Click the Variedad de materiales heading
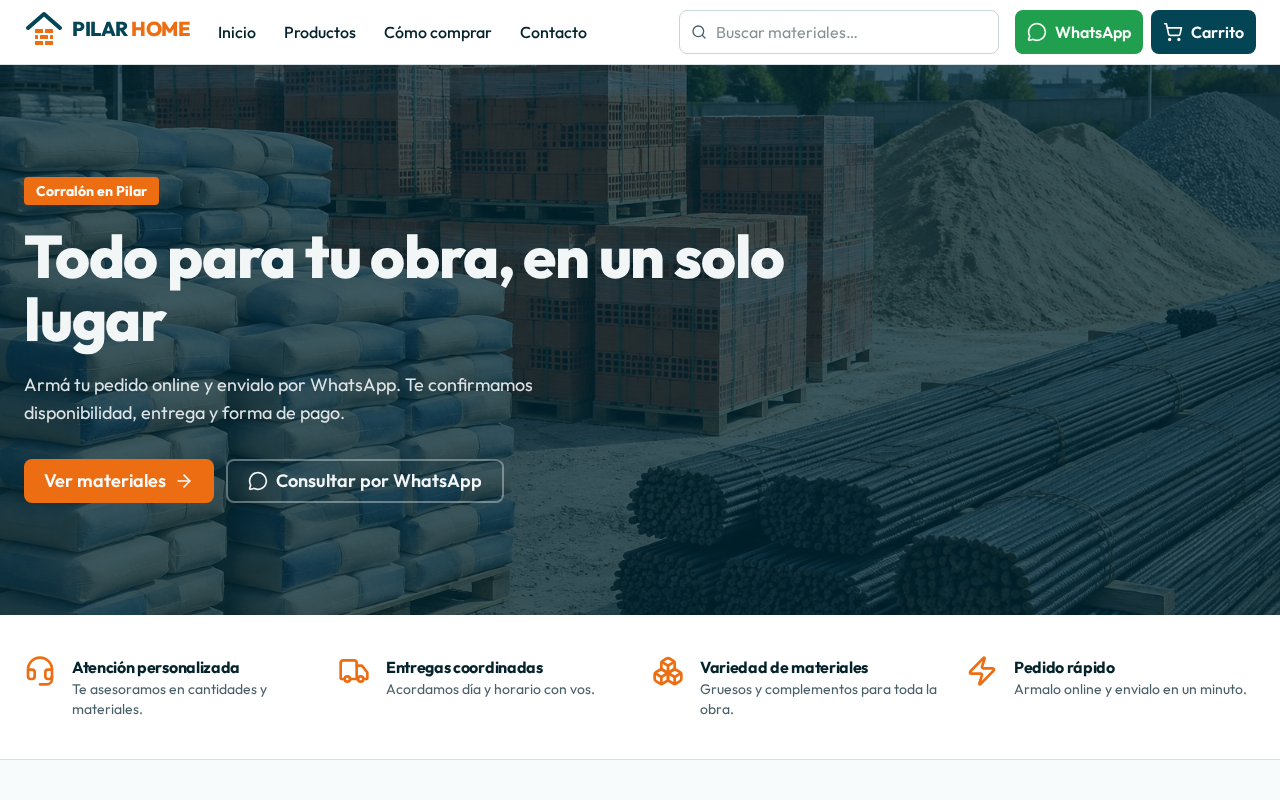 point(784,667)
